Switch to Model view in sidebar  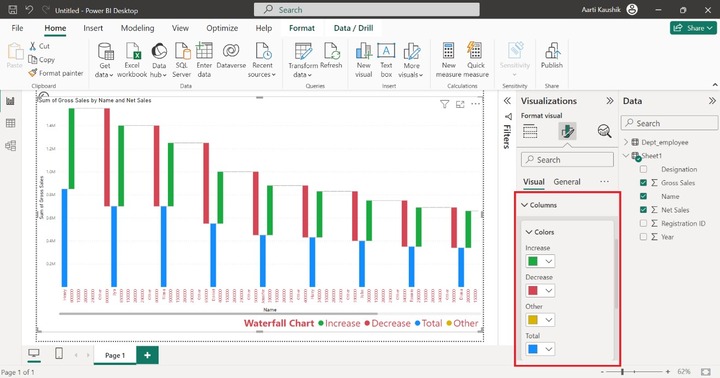pos(10,146)
